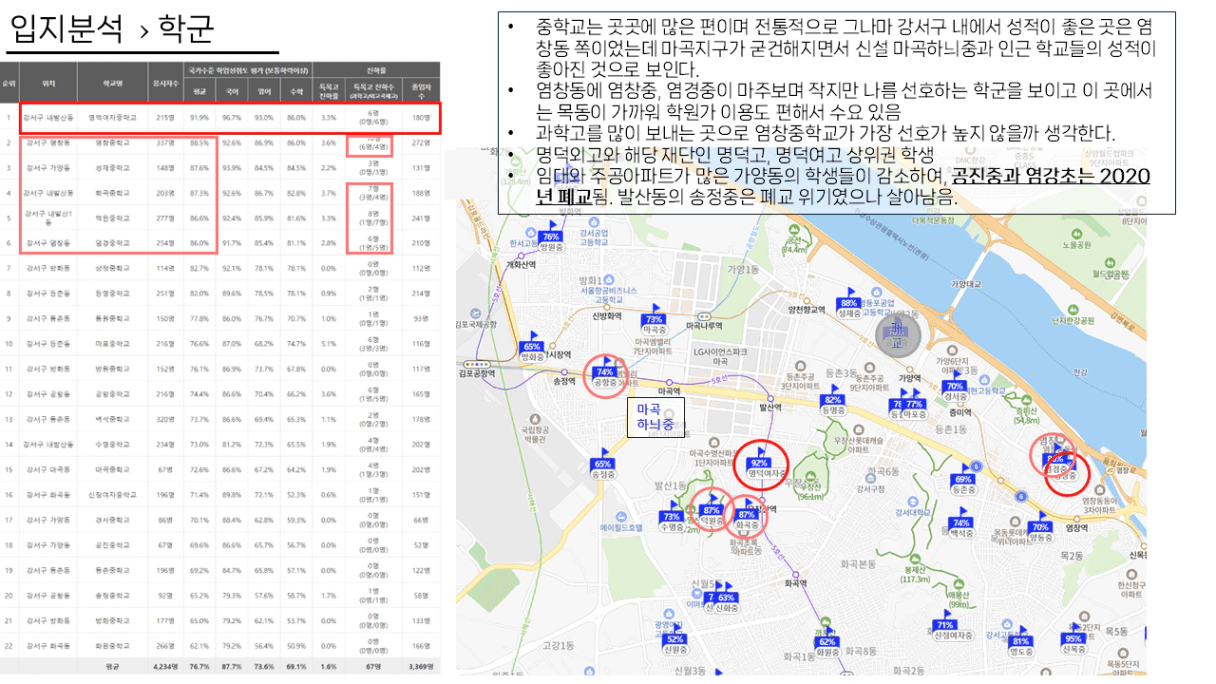Click the 신정여자중학교 school name cell

(112, 495)
